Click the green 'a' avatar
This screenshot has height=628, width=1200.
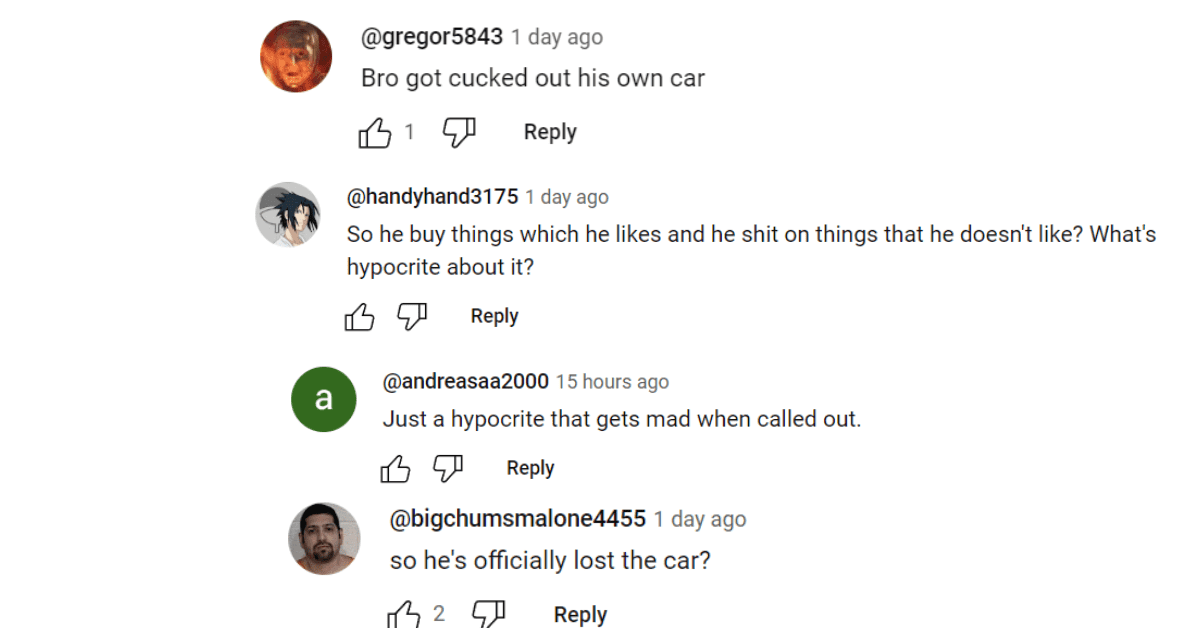point(323,399)
